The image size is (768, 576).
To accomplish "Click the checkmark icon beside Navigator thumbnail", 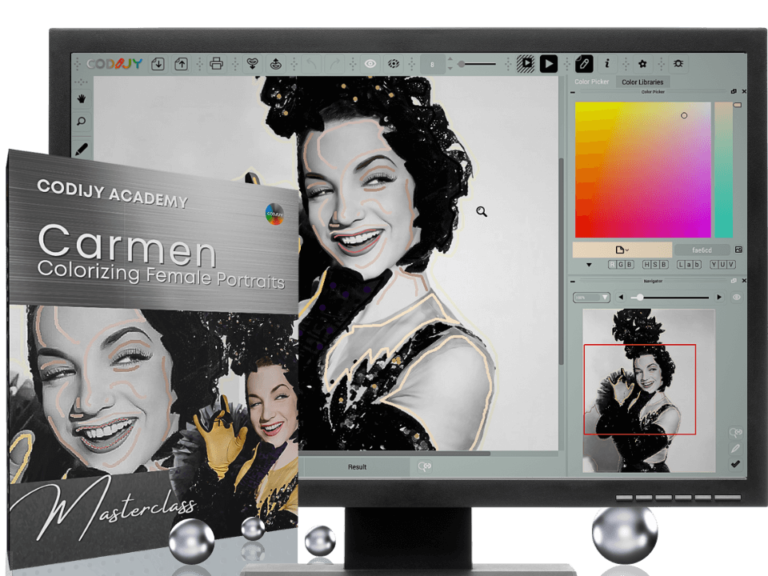I will tap(735, 464).
